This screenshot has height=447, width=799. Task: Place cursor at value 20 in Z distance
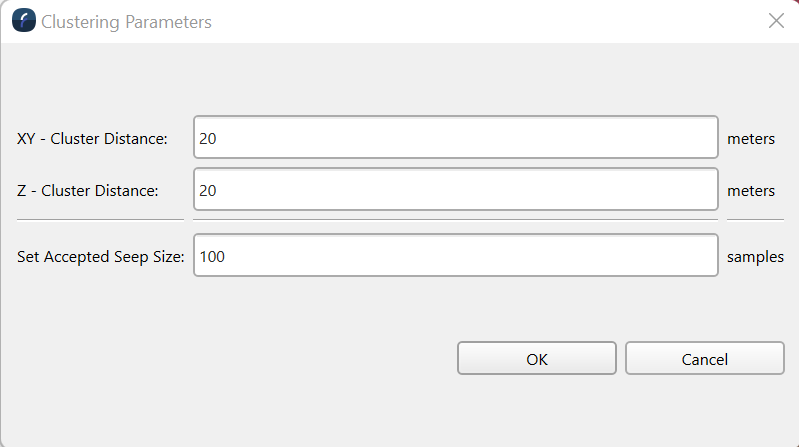[x=208, y=191]
